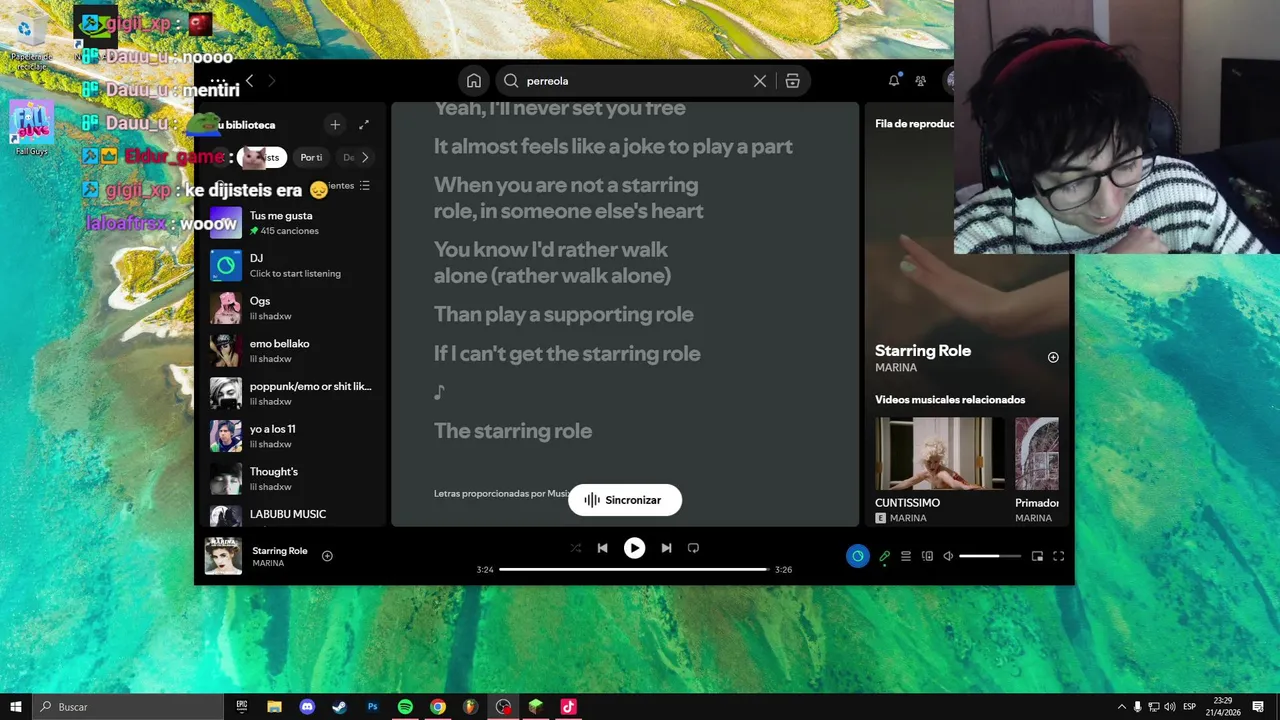Open the Ogs playlist
The image size is (1280, 720).
coord(292,308)
